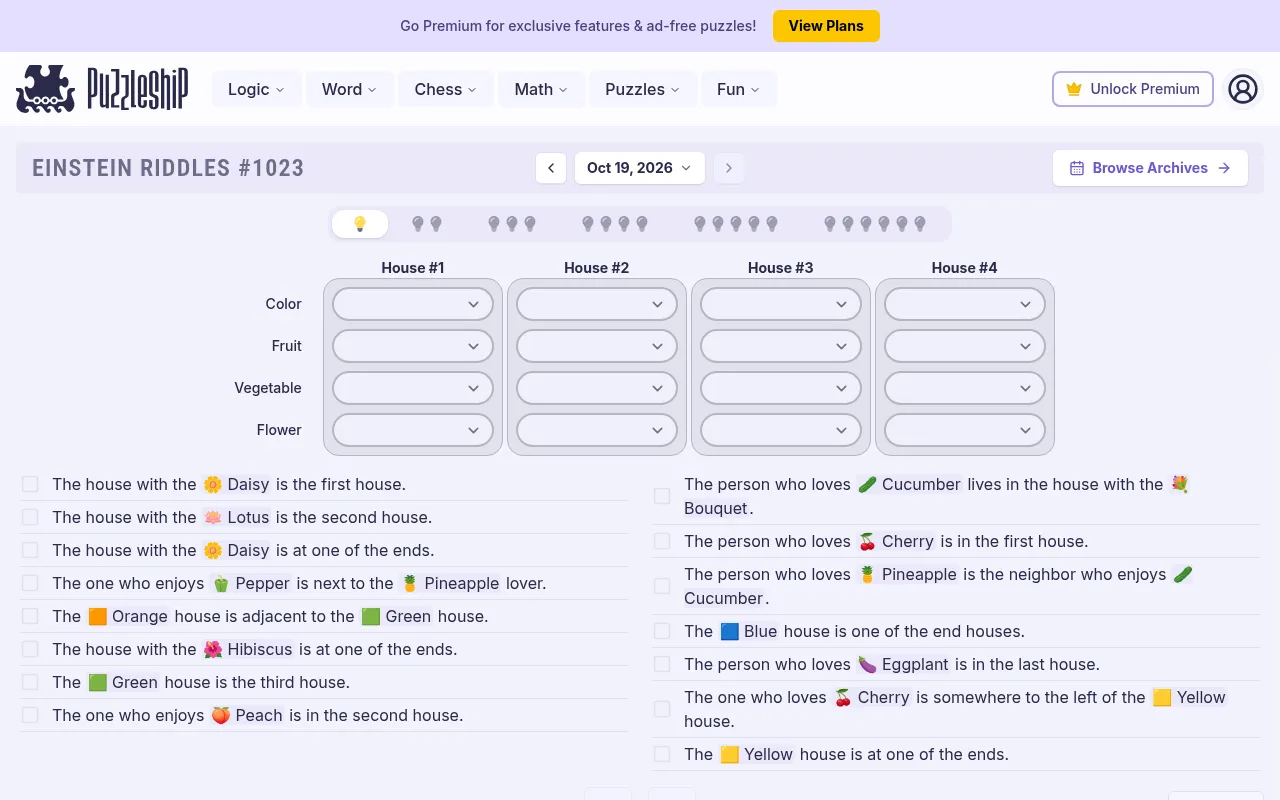Screen dimensions: 1280x800
Task: Open the Logic menu
Action: point(256,89)
